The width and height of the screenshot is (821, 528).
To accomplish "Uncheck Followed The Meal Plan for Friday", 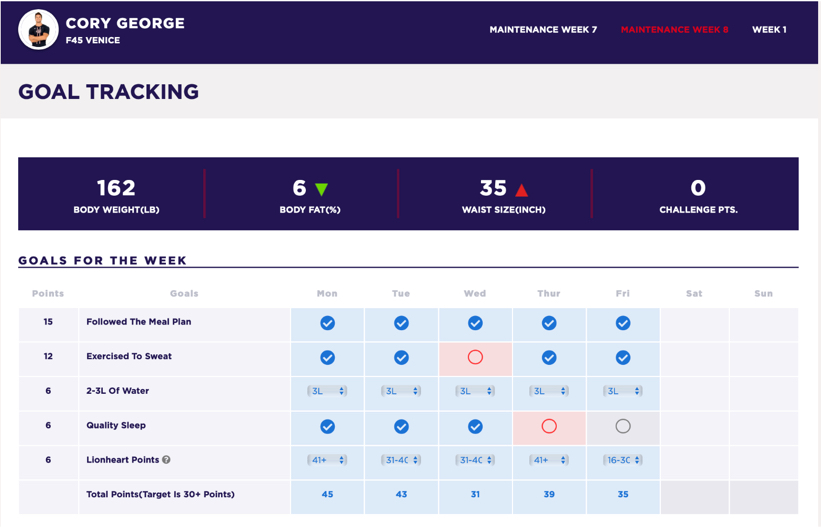I will tap(623, 323).
